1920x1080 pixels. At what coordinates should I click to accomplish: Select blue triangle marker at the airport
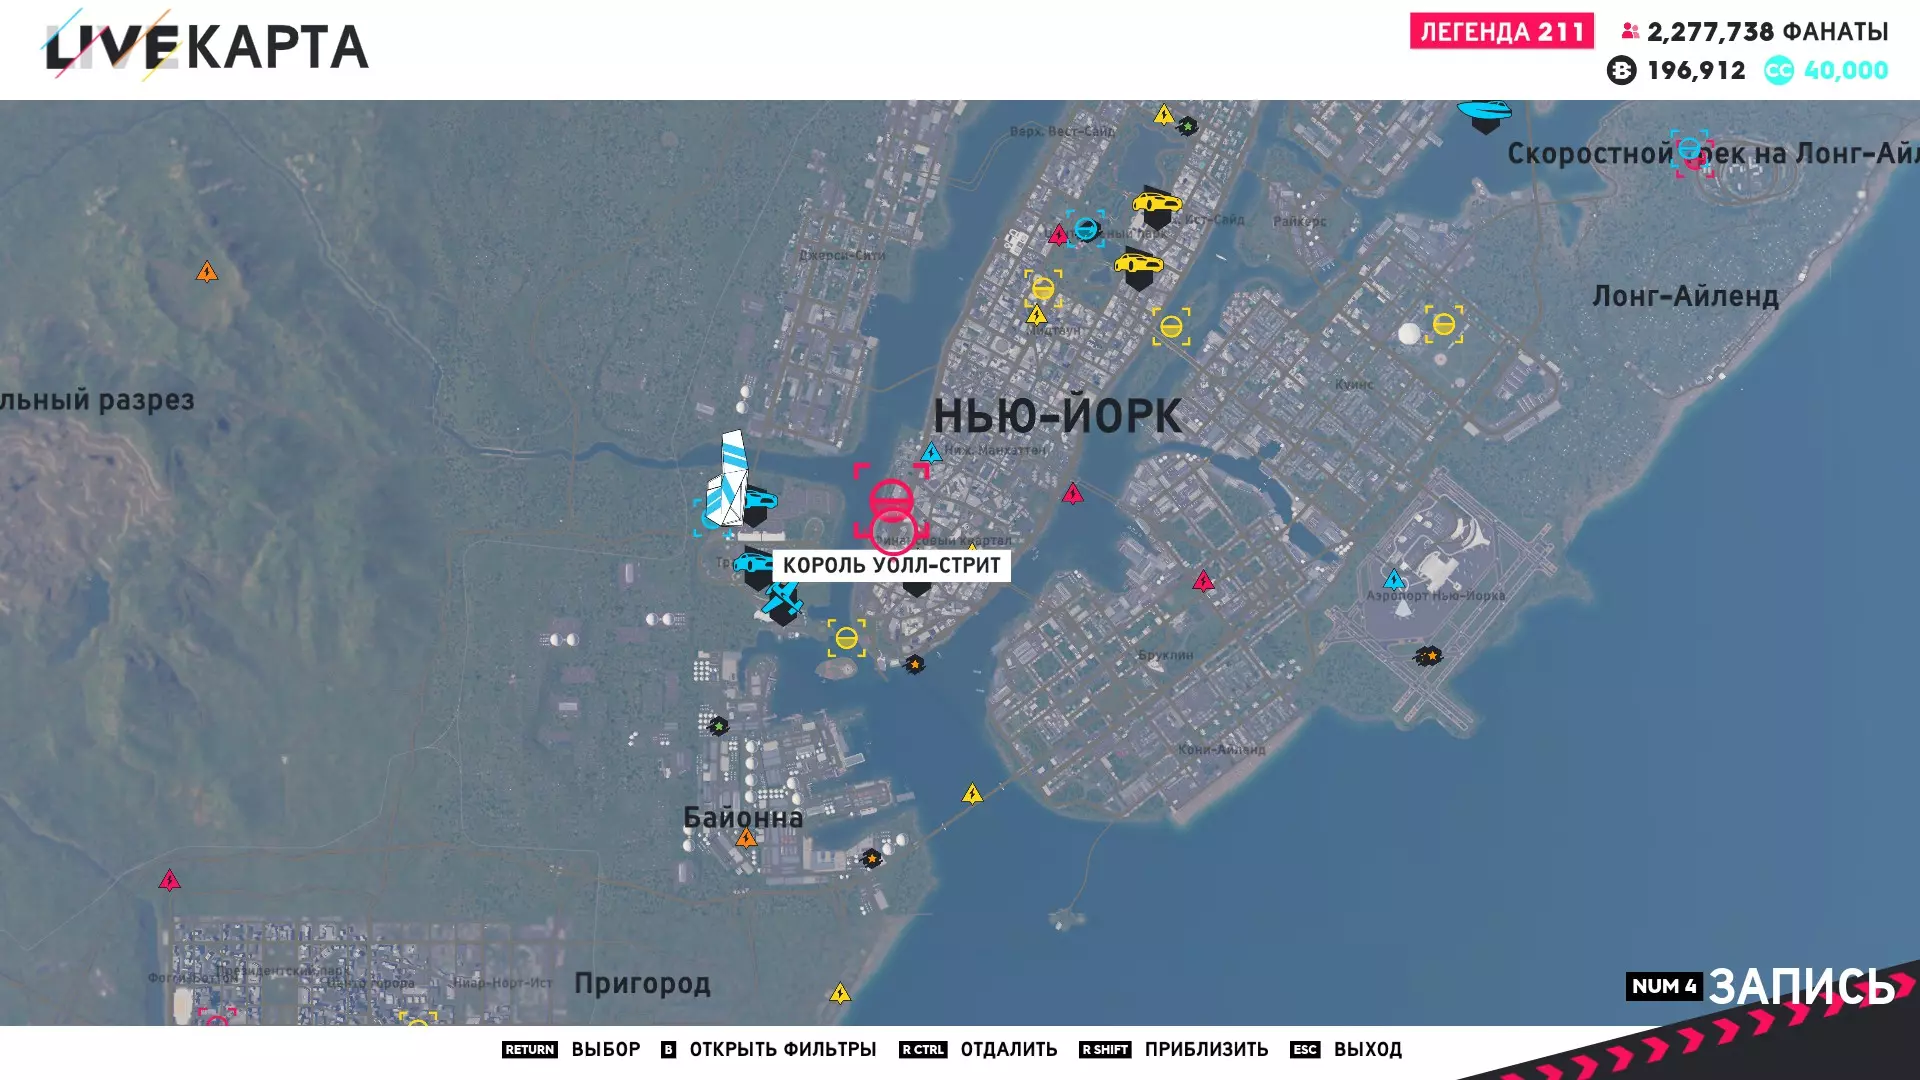click(x=1394, y=580)
